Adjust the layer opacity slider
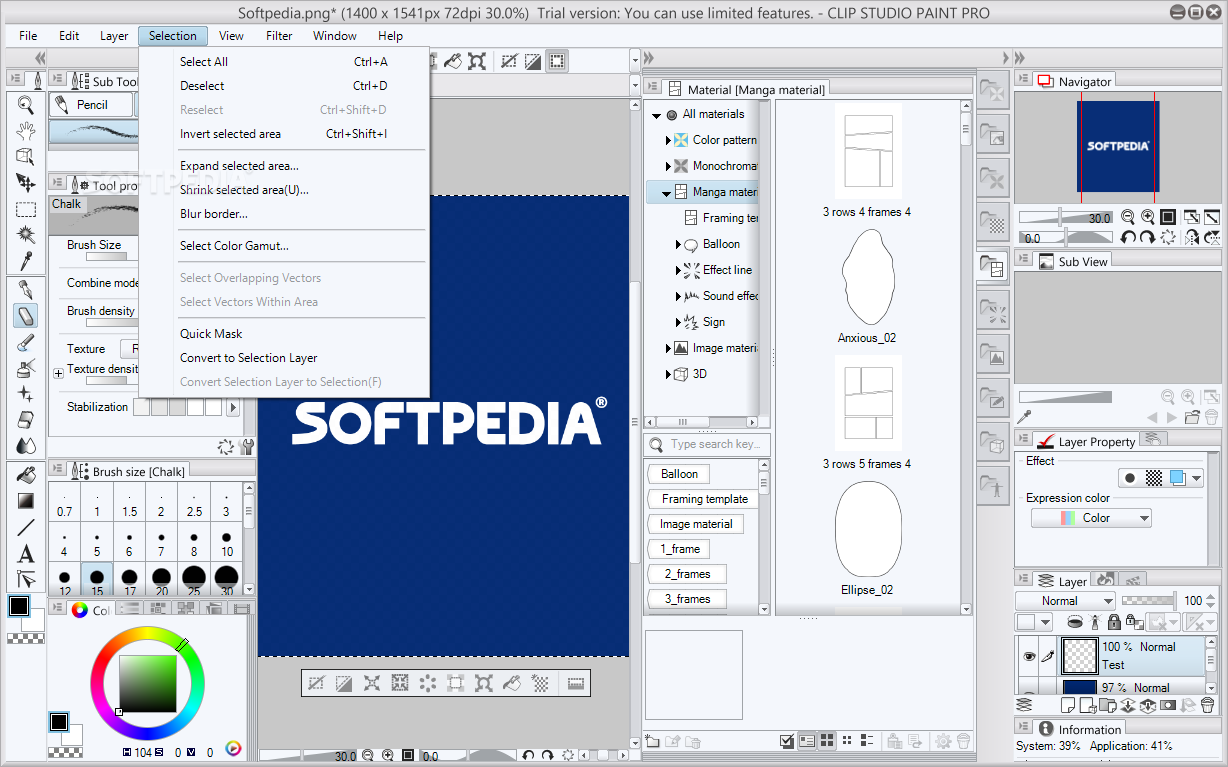Screen dimensions: 1228x767 pyautogui.click(x=1149, y=601)
